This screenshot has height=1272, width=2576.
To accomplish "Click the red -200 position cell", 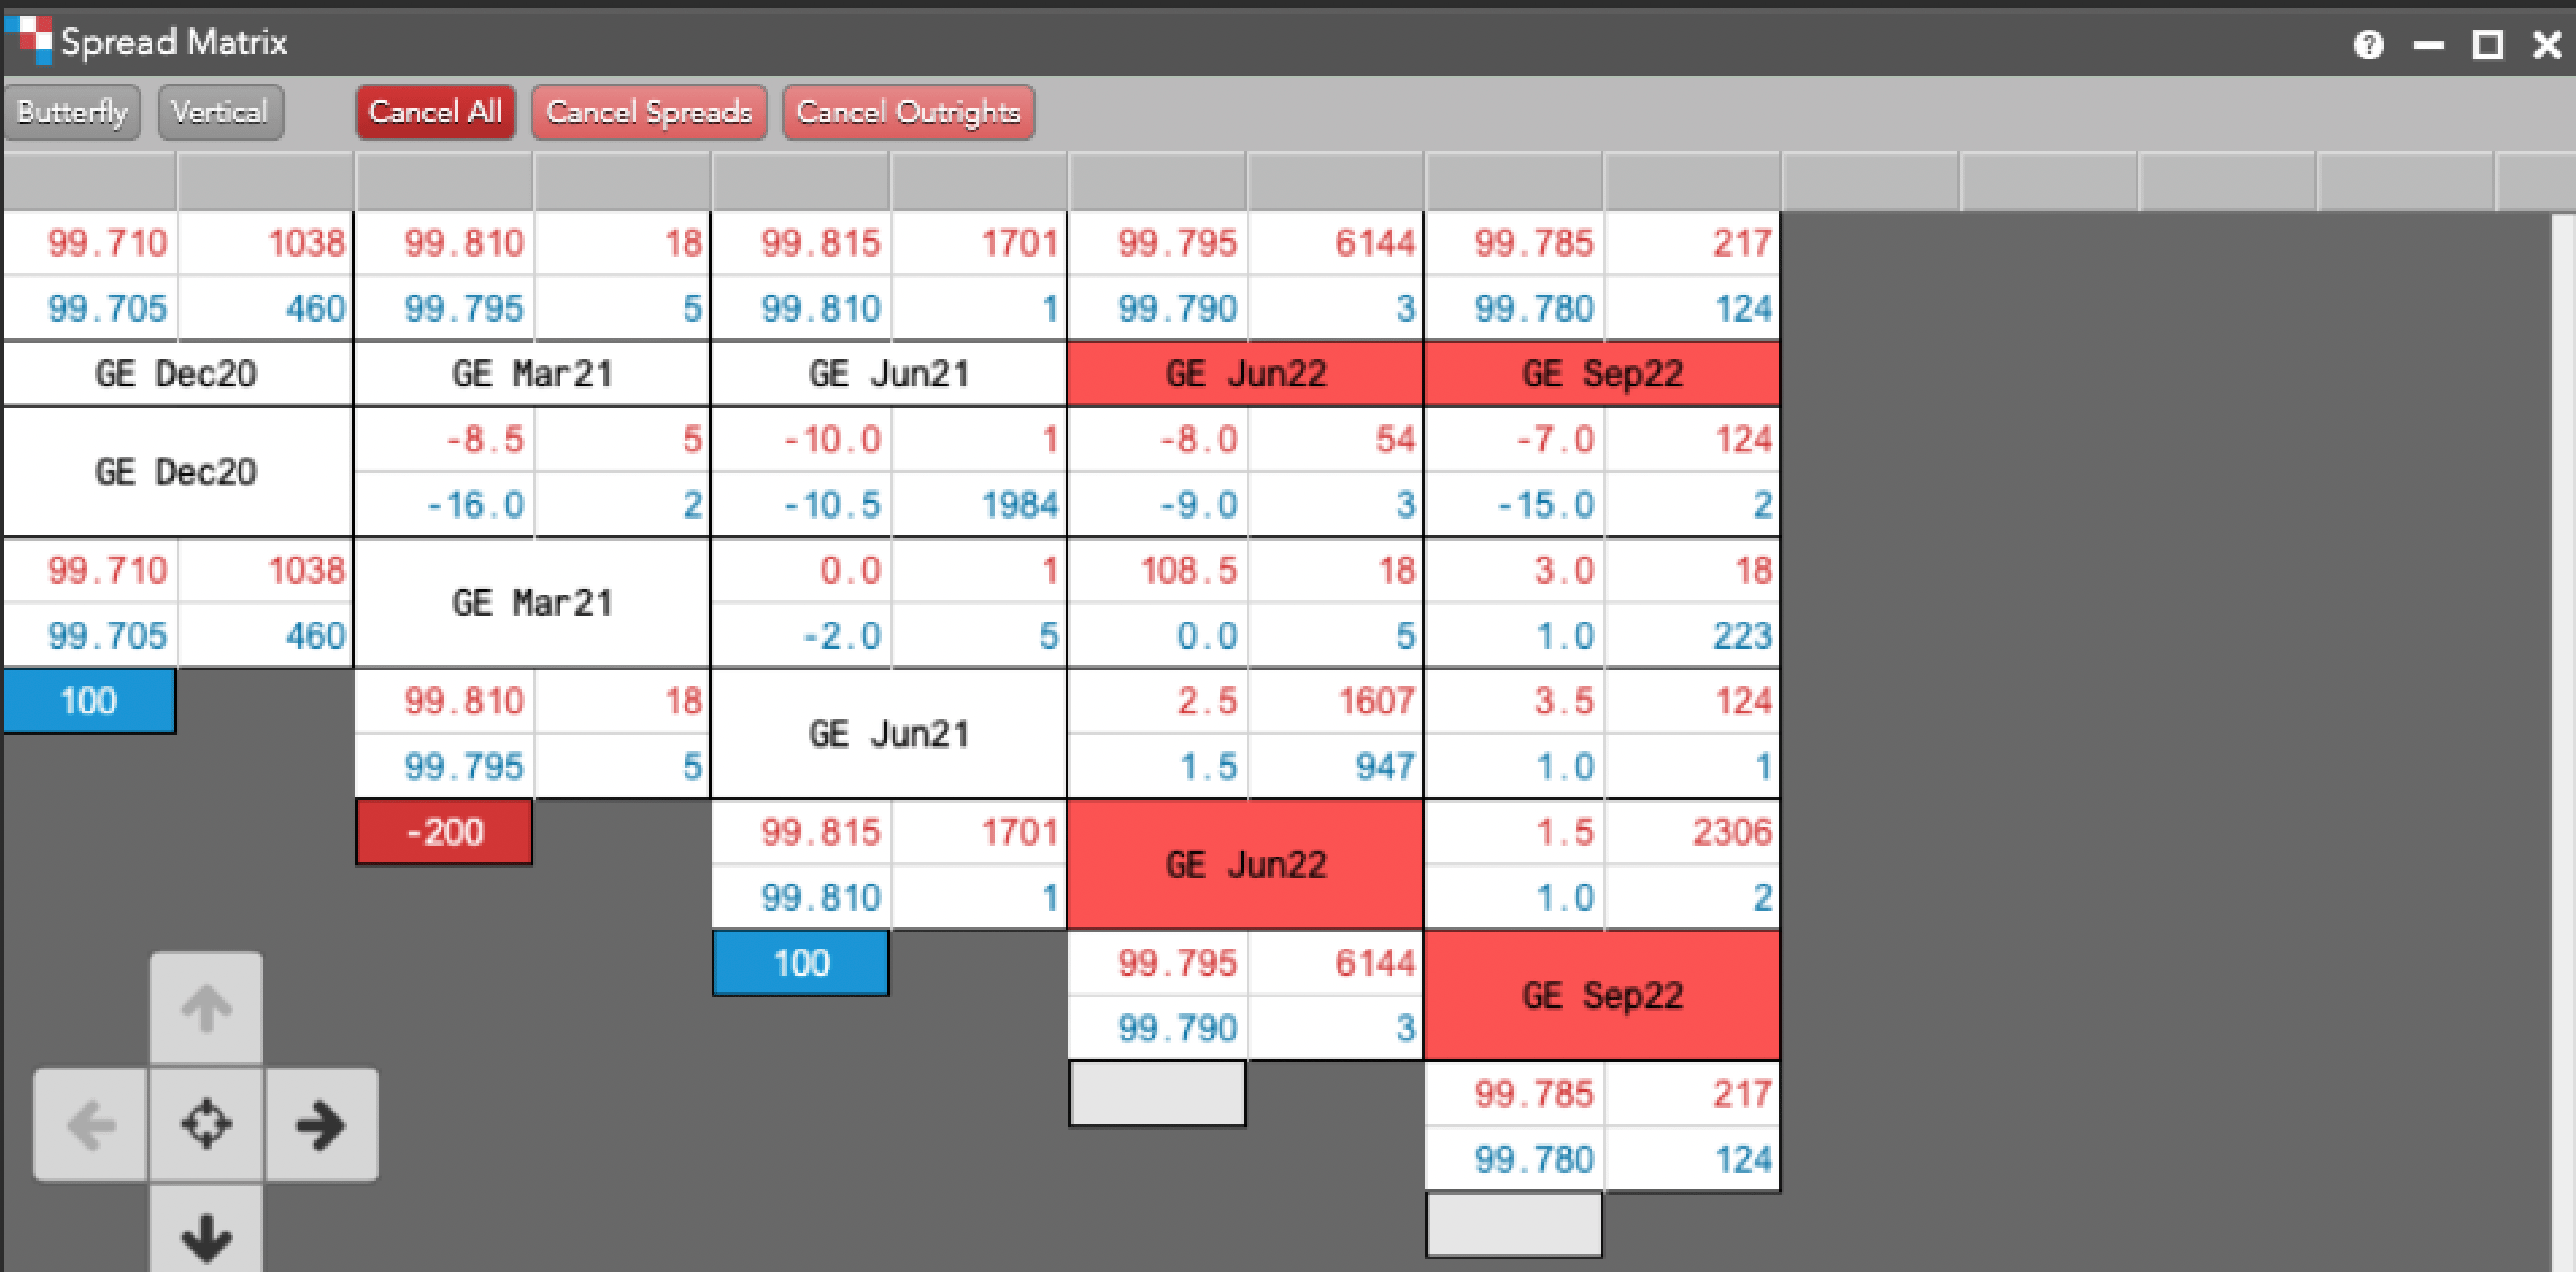I will [x=444, y=832].
